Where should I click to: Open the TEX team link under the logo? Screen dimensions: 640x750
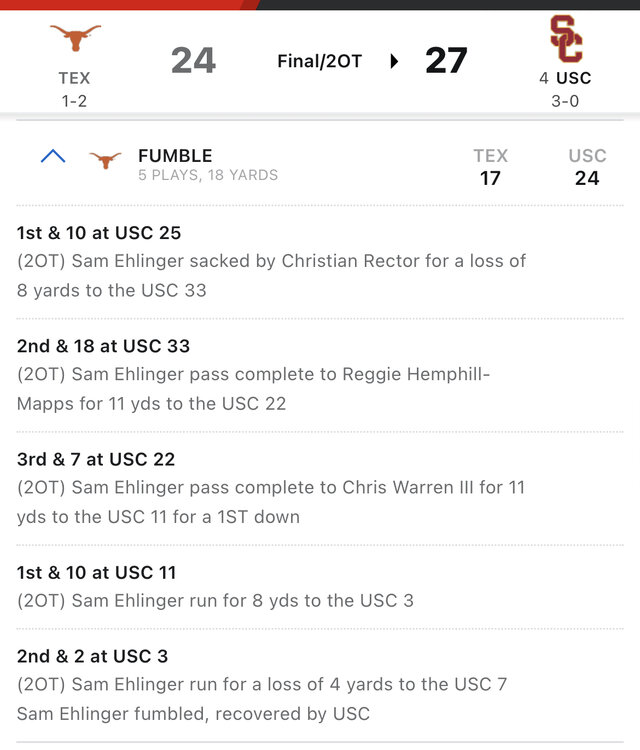point(74,78)
